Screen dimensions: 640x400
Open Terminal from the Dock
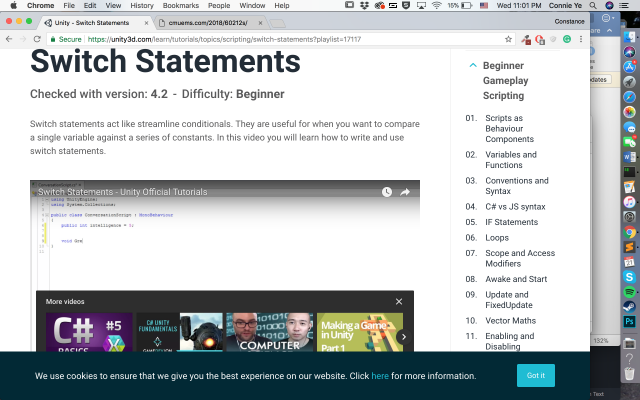[x=629, y=172]
